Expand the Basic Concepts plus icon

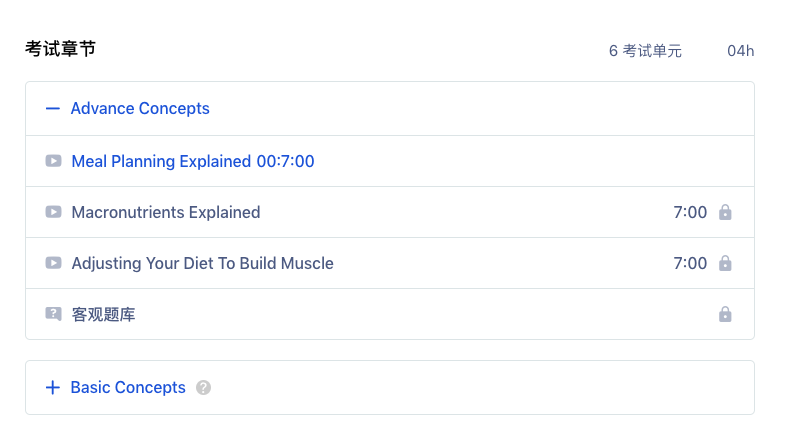pyautogui.click(x=53, y=387)
